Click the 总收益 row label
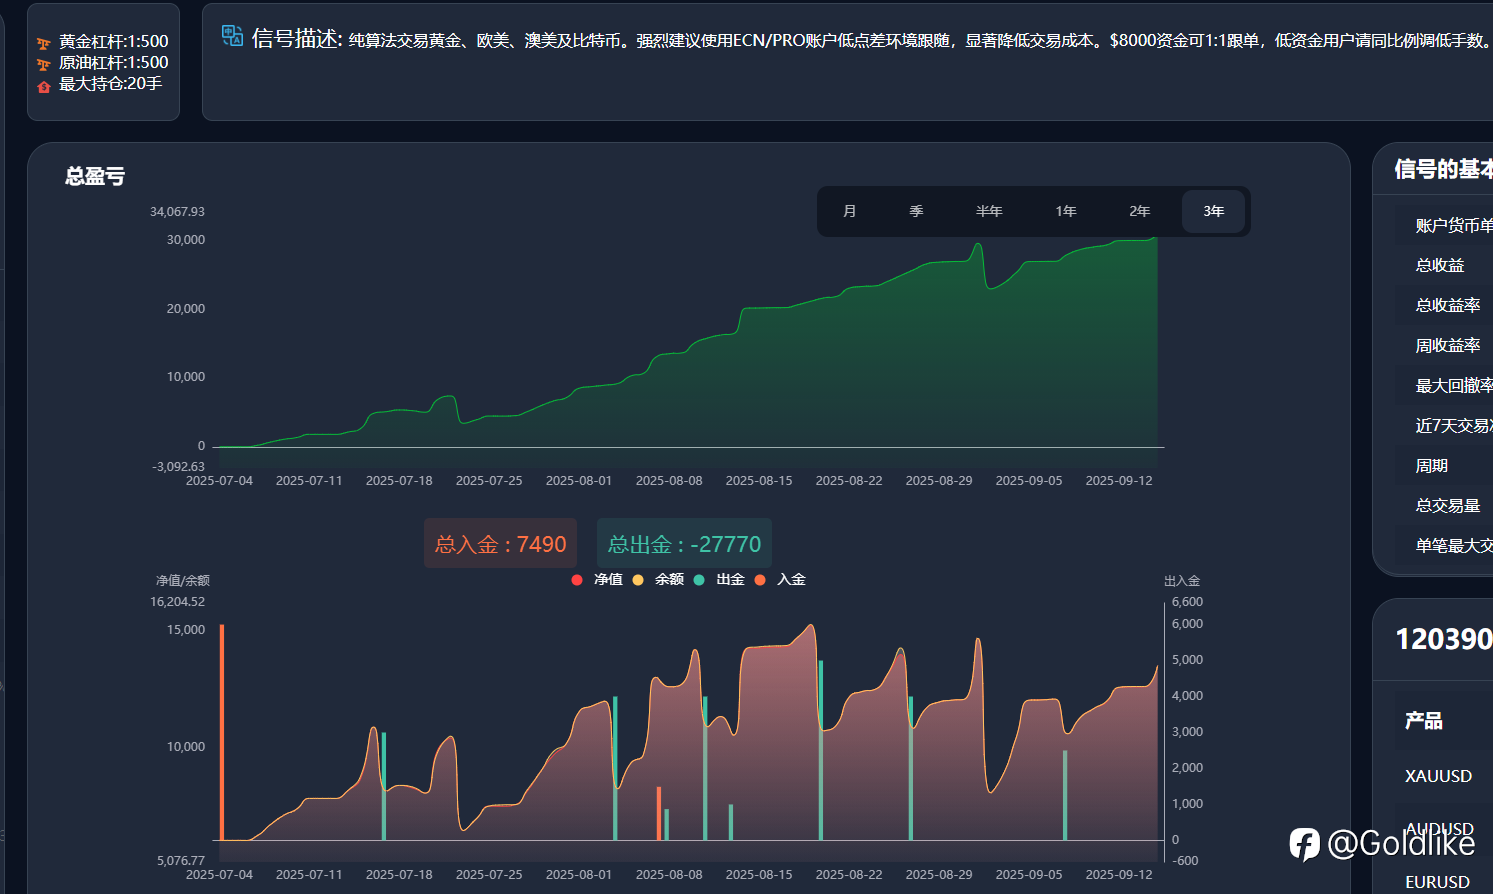 1440,266
